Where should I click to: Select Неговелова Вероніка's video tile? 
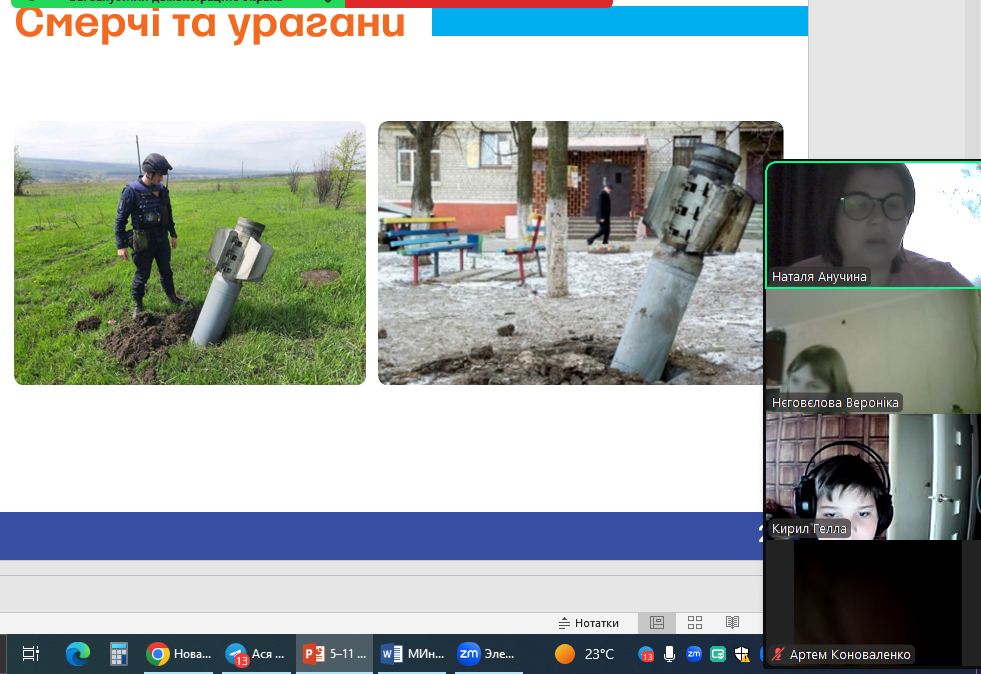point(872,350)
